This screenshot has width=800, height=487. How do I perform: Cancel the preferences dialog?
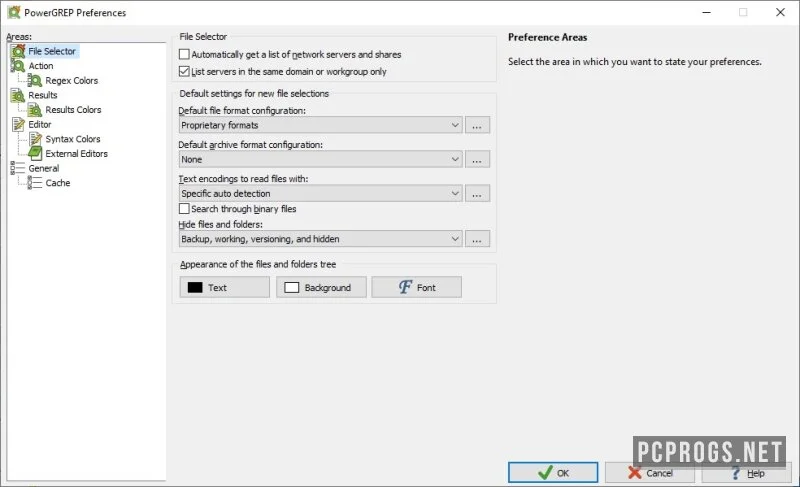click(x=650, y=472)
